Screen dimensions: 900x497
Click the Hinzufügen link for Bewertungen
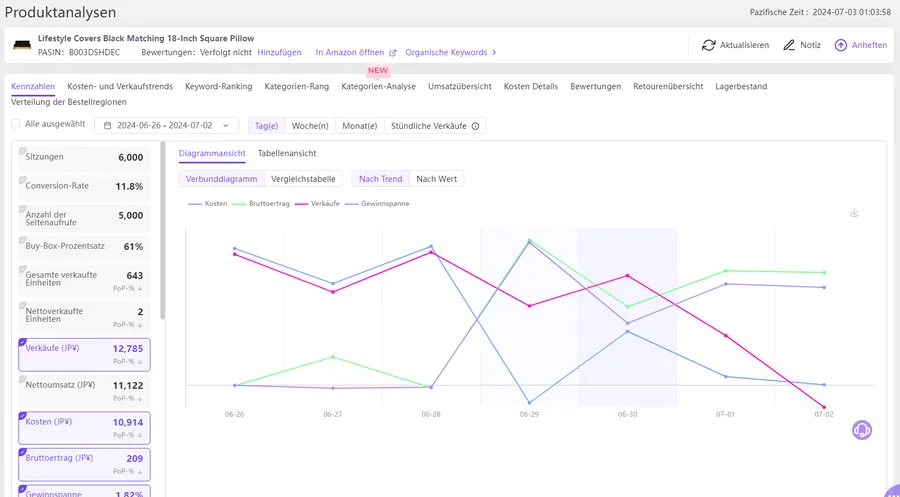point(279,52)
